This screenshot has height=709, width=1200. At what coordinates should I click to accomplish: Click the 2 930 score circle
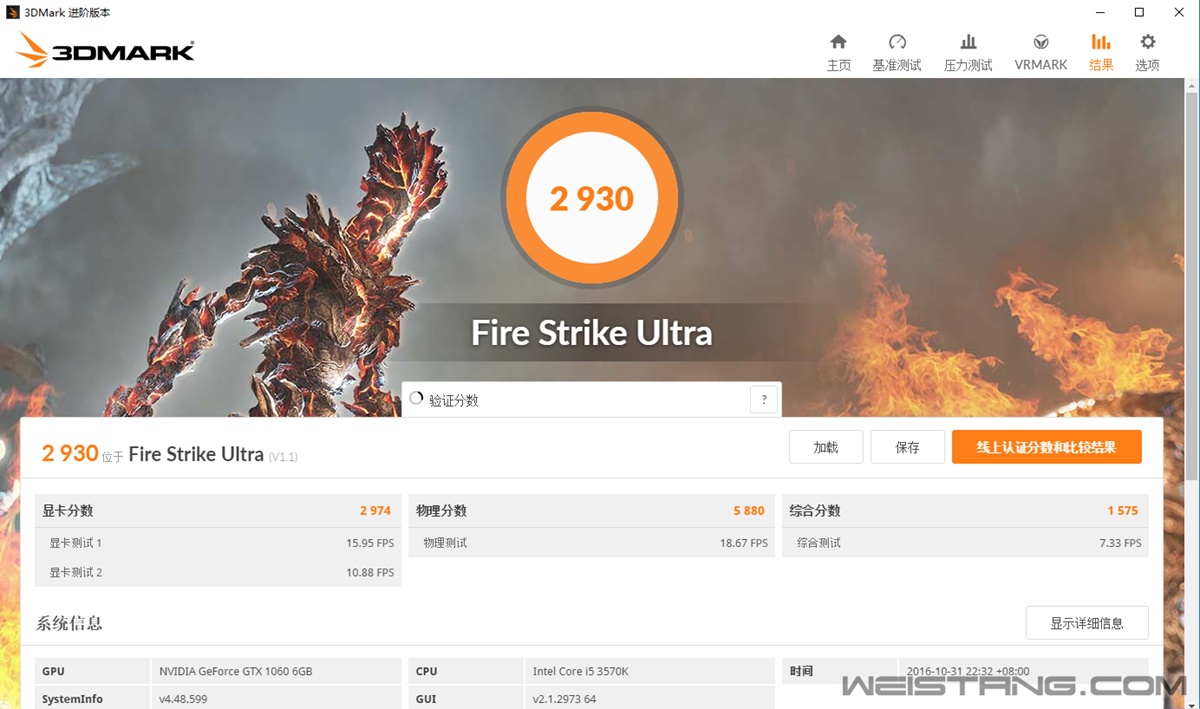coord(592,198)
